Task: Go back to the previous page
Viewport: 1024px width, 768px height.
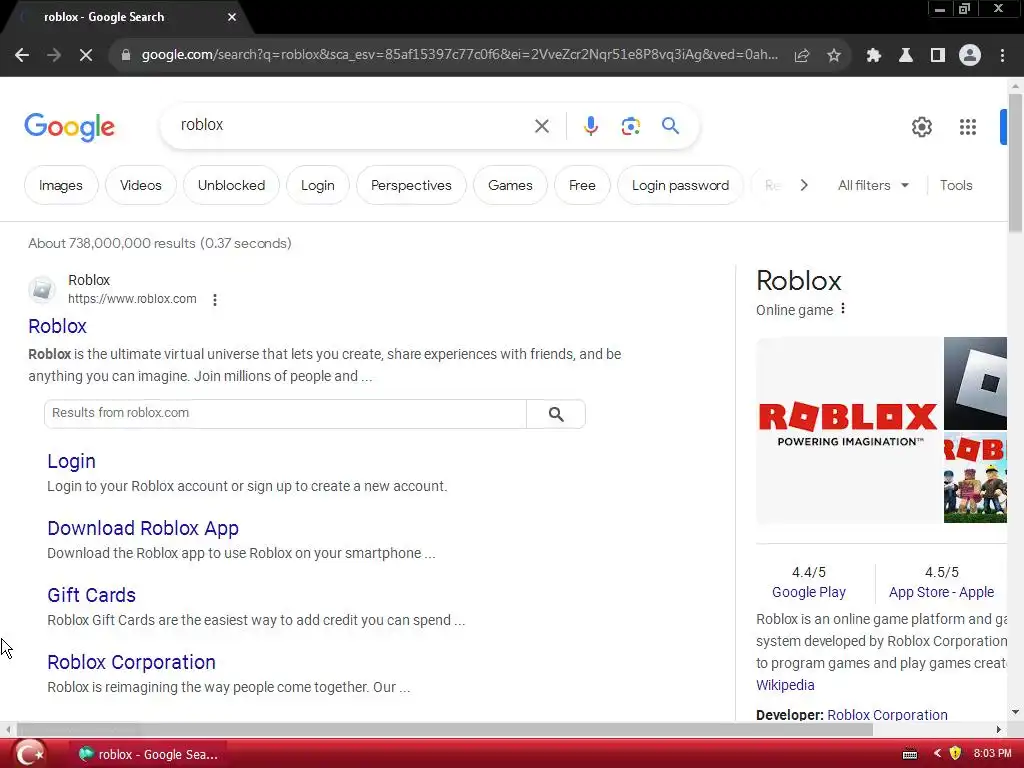Action: (x=22, y=56)
